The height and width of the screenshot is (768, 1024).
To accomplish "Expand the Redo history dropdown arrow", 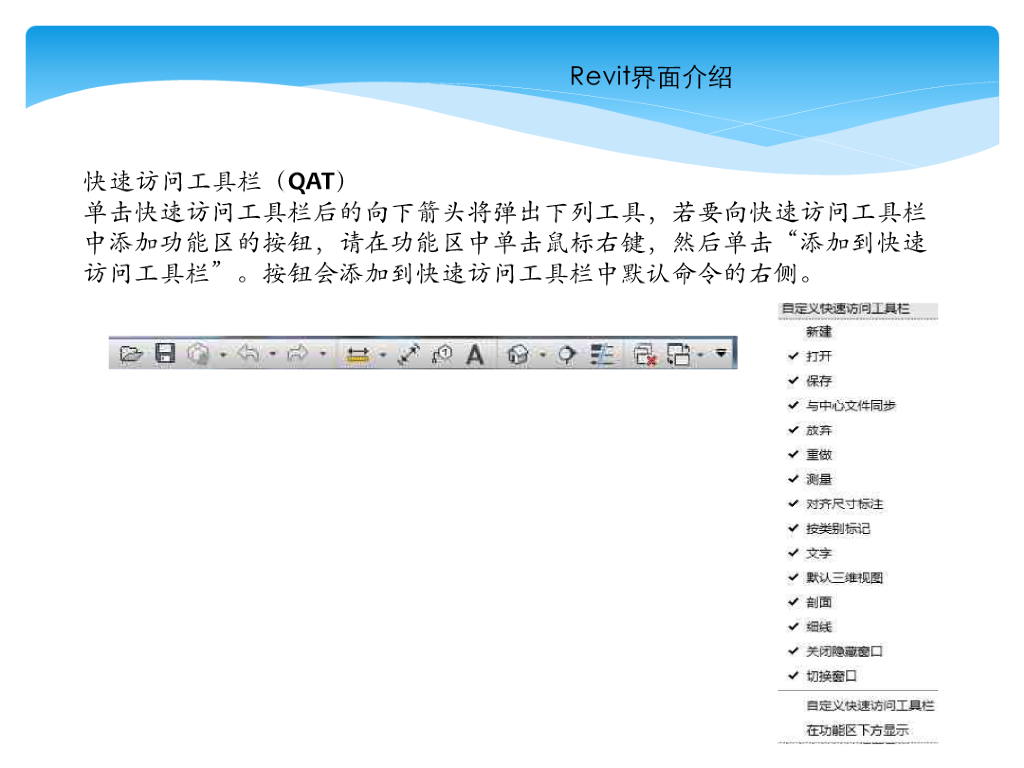I will pyautogui.click(x=323, y=354).
